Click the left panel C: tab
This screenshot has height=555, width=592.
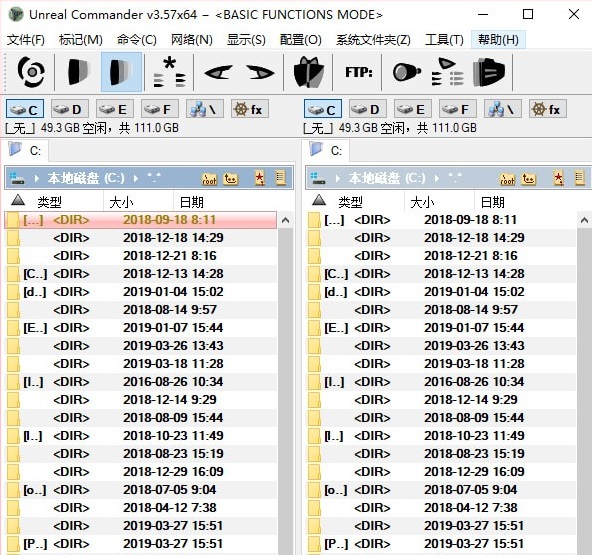click(x=25, y=150)
